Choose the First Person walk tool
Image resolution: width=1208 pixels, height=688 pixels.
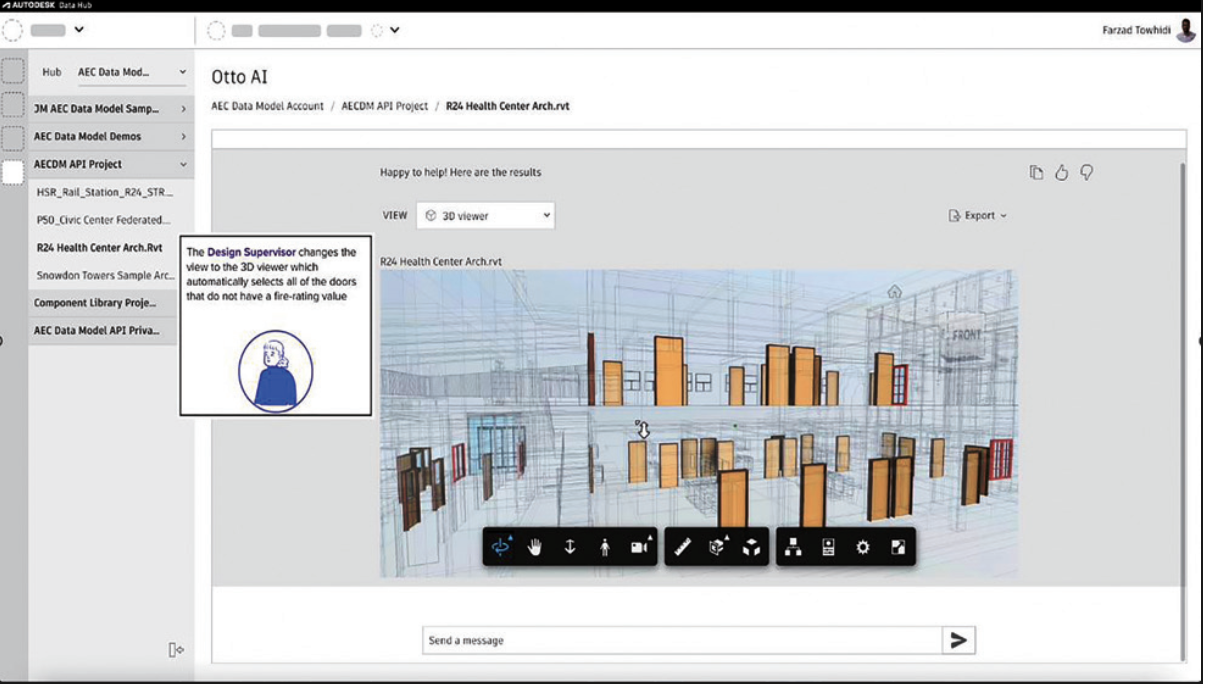coord(604,547)
